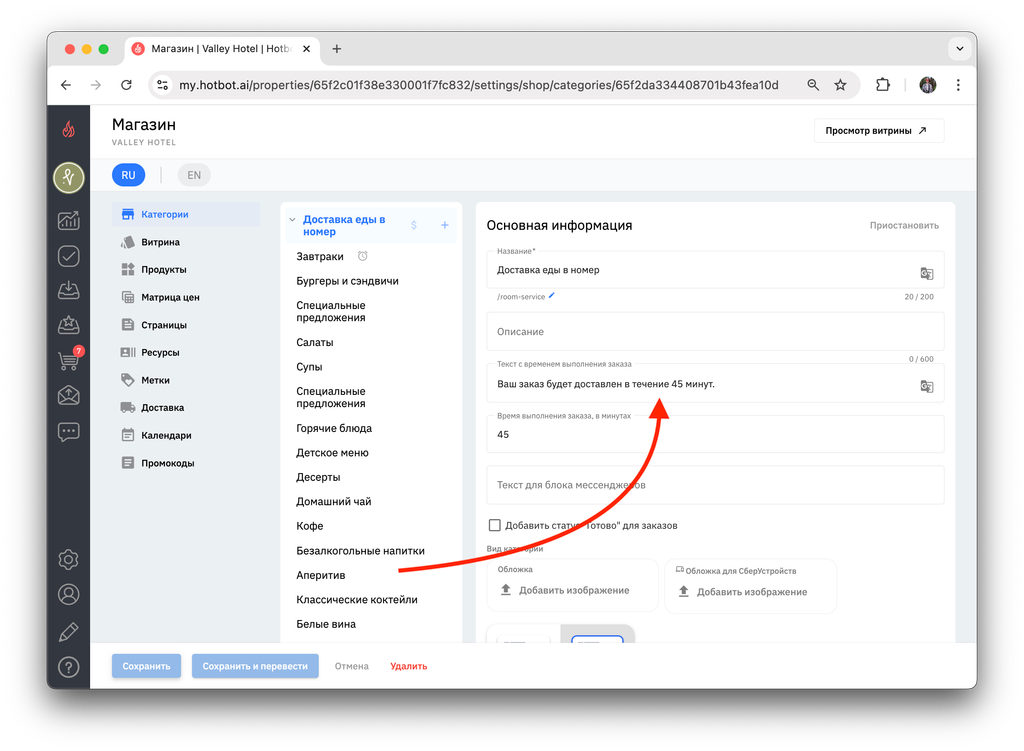Screen dimensions: 1024x751
Task: Open the Доставка menu item
Action: coord(186,407)
